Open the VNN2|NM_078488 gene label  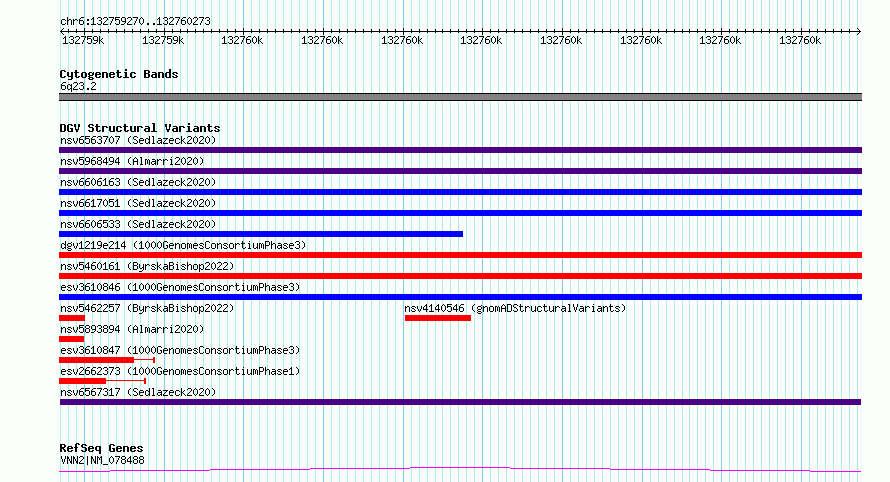pyautogui.click(x=102, y=460)
